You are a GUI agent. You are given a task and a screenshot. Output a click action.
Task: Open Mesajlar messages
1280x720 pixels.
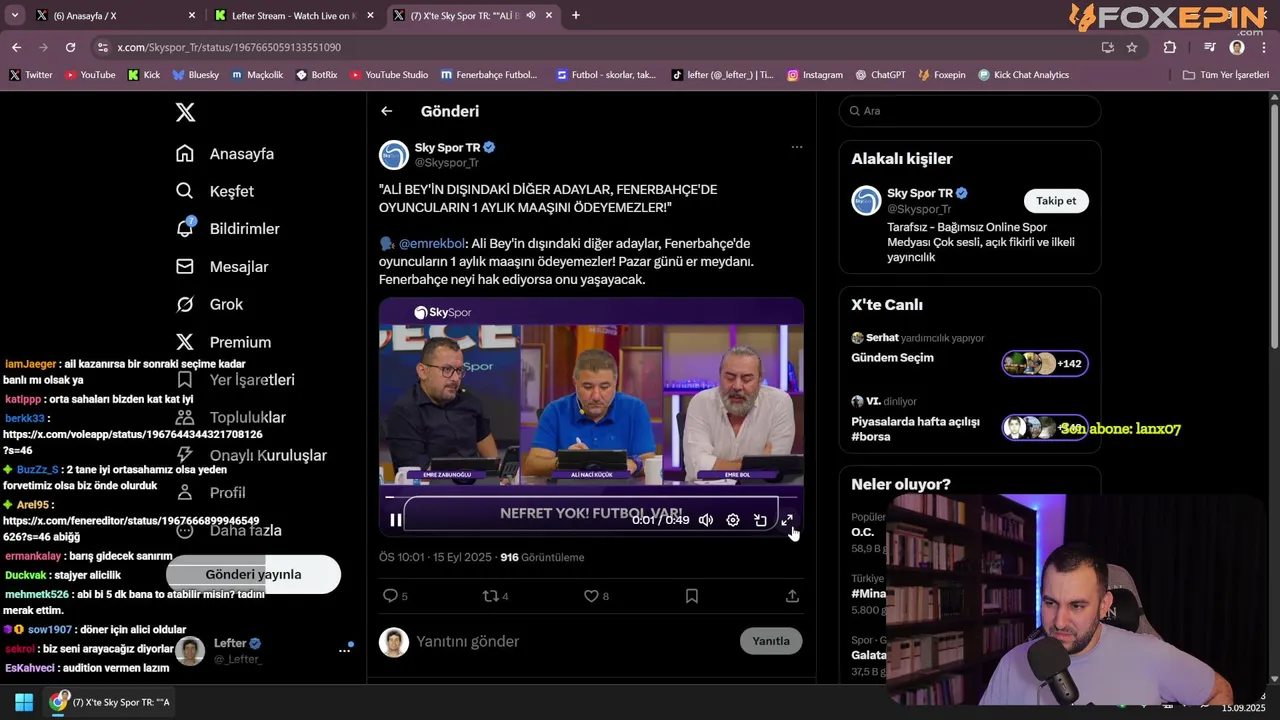click(x=222, y=267)
